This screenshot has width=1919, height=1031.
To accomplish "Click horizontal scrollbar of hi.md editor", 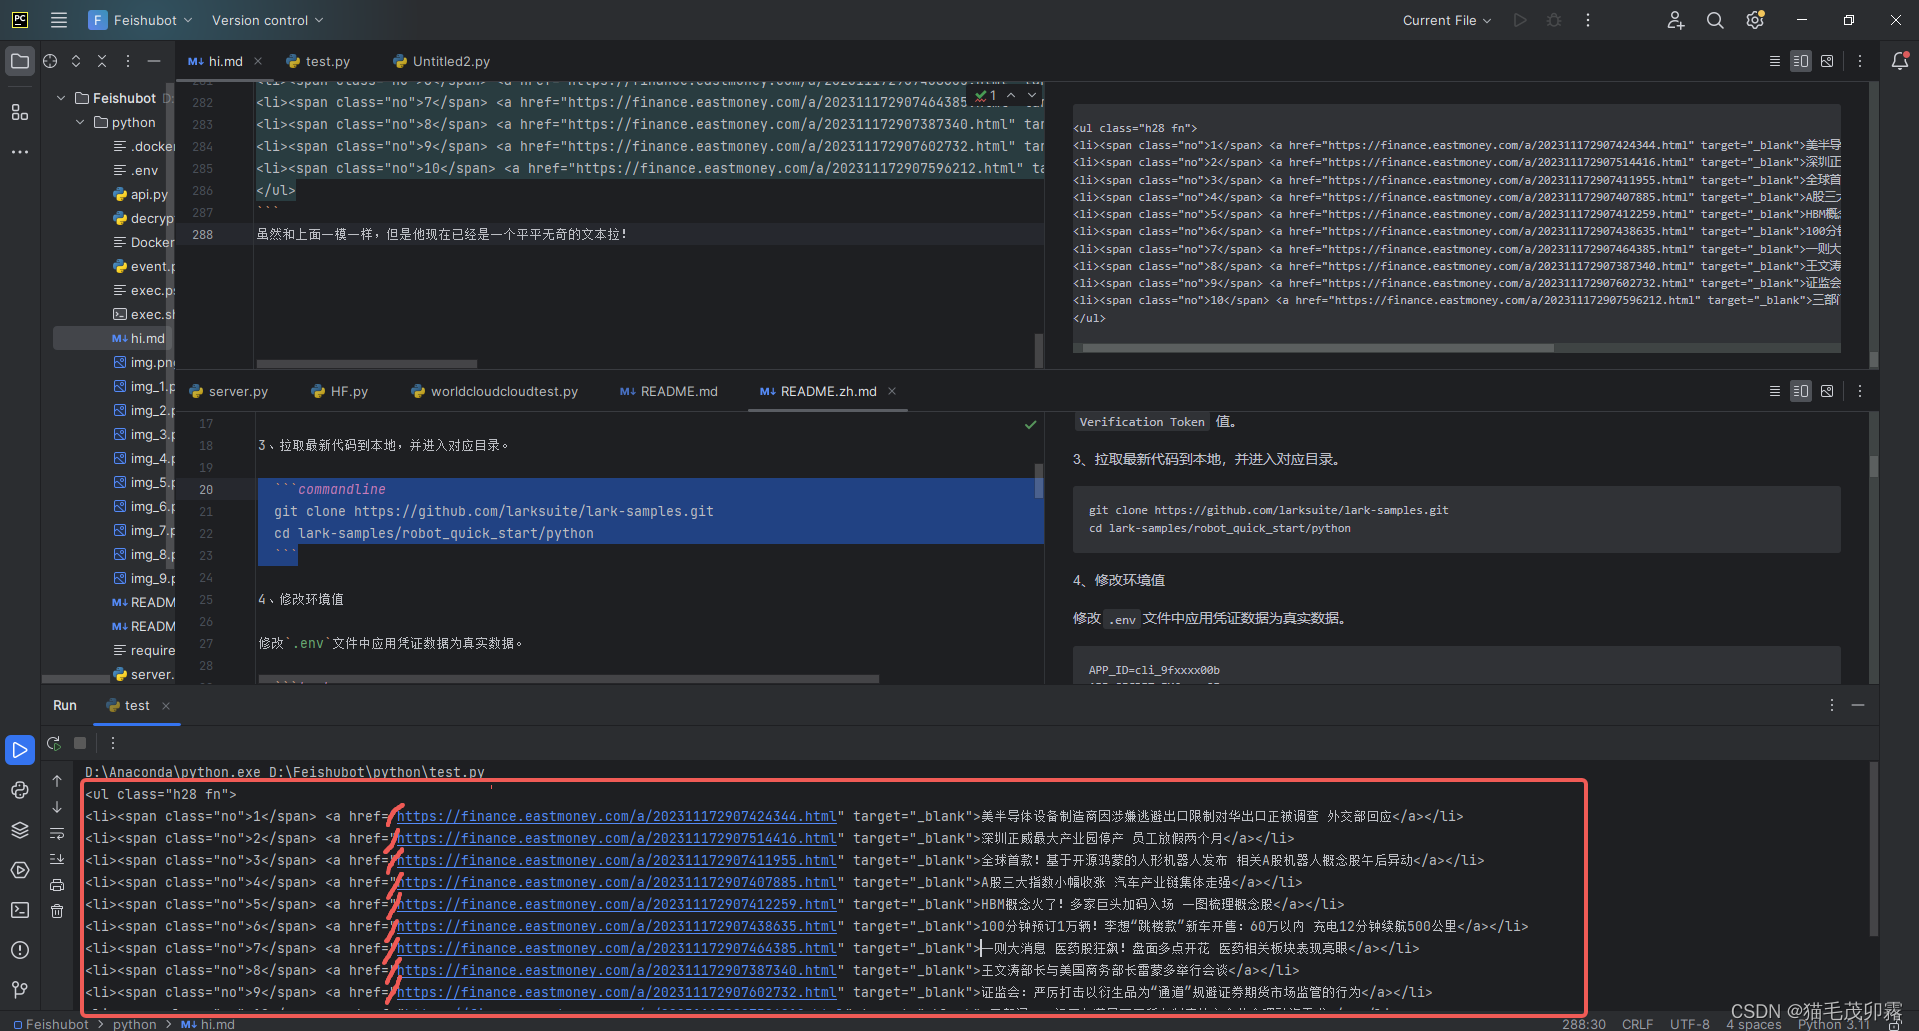I will (367, 363).
